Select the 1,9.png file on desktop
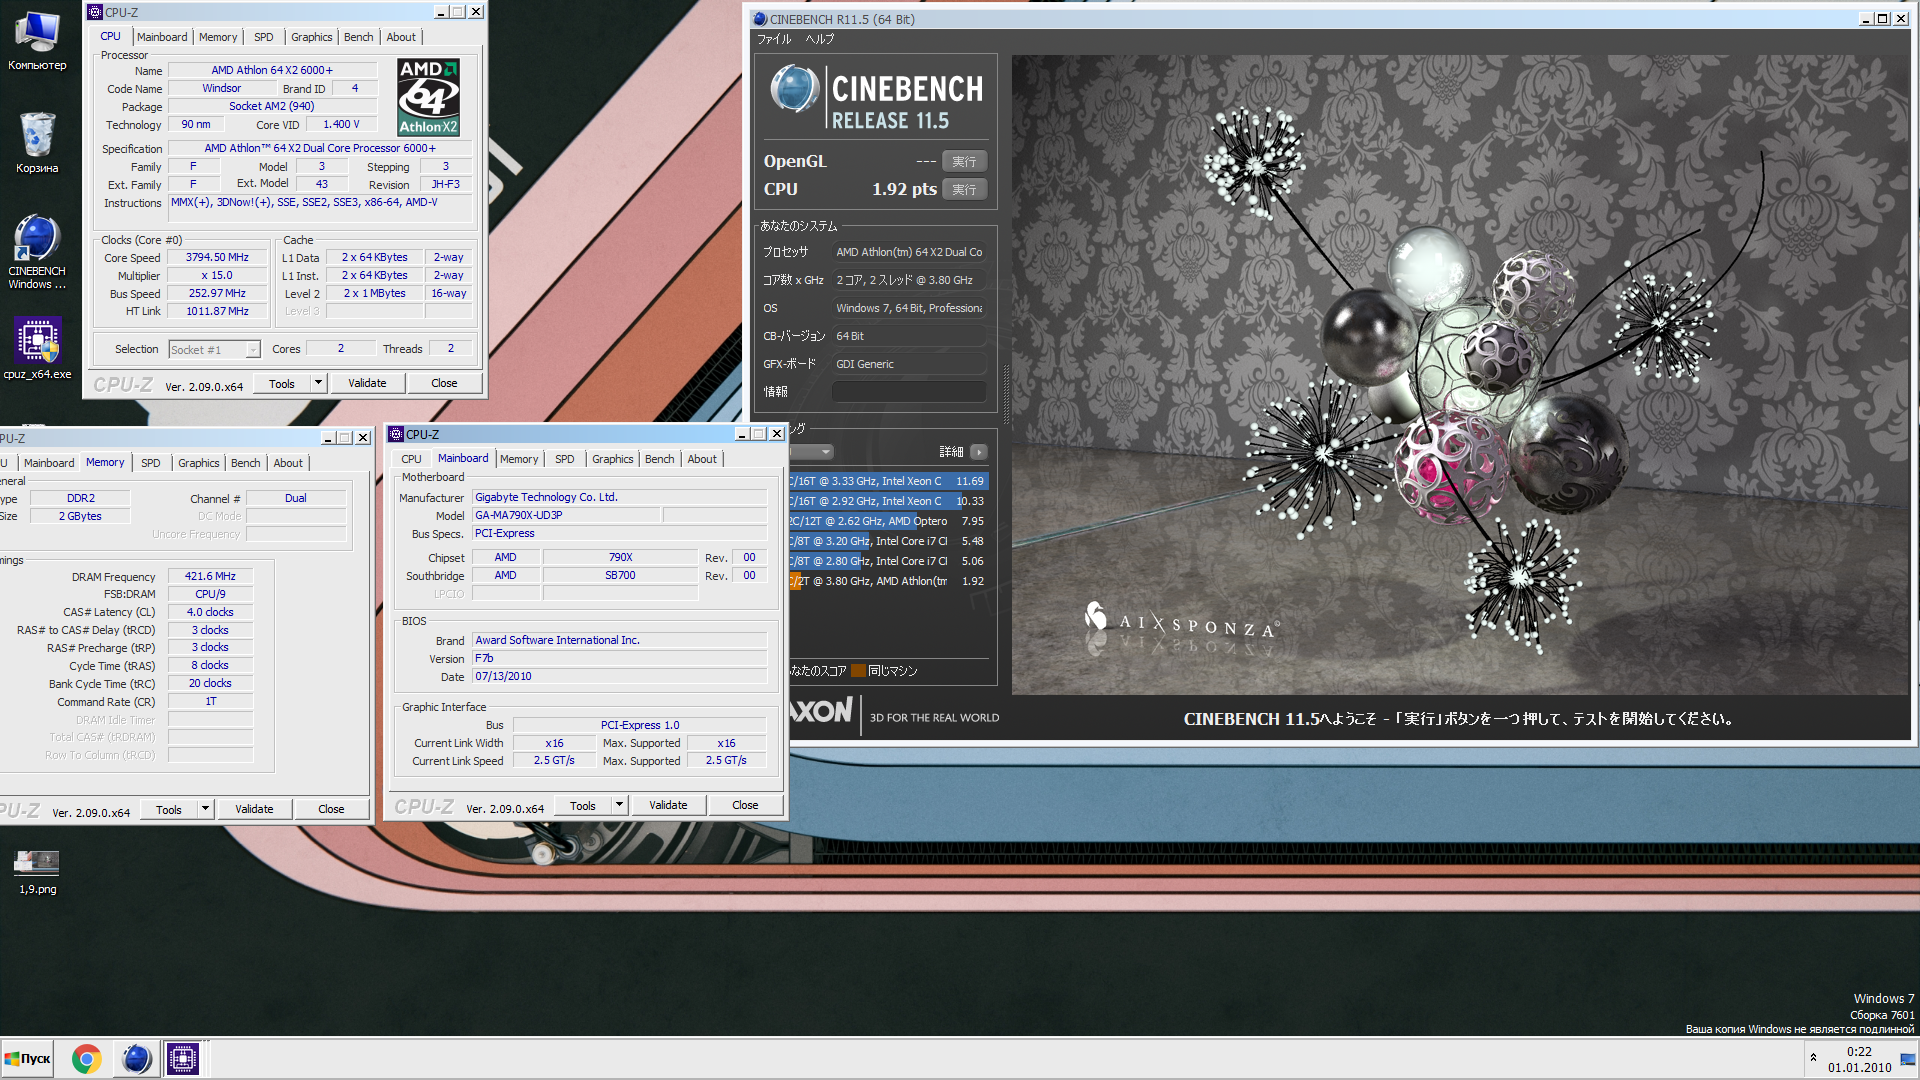This screenshot has width=1920, height=1080. point(37,872)
